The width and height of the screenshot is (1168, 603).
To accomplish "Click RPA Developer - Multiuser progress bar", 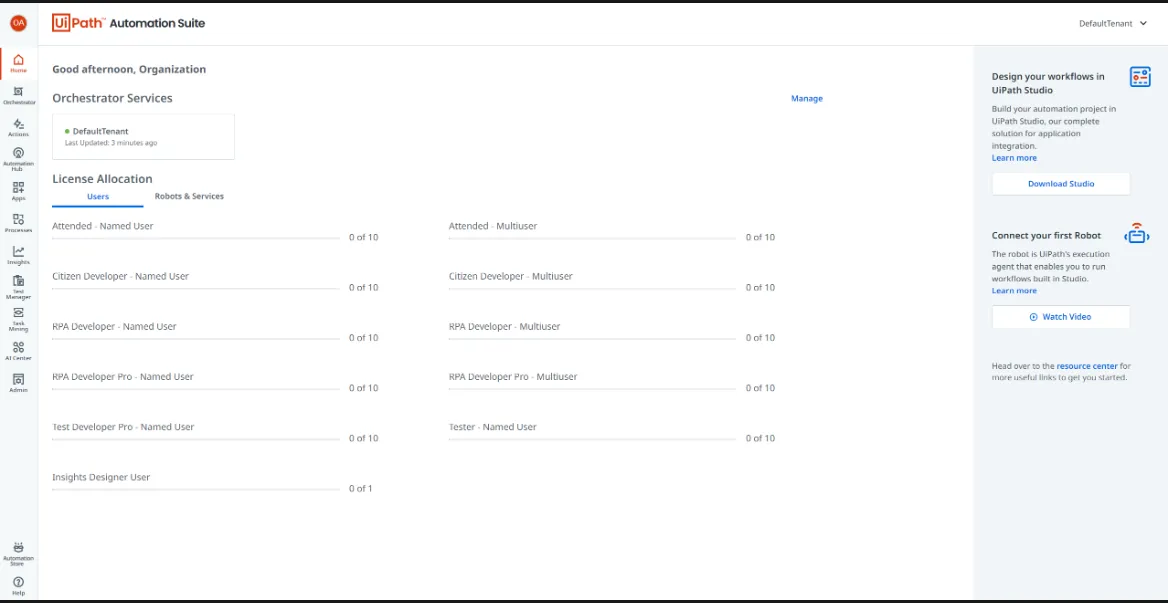I will tap(592, 339).
